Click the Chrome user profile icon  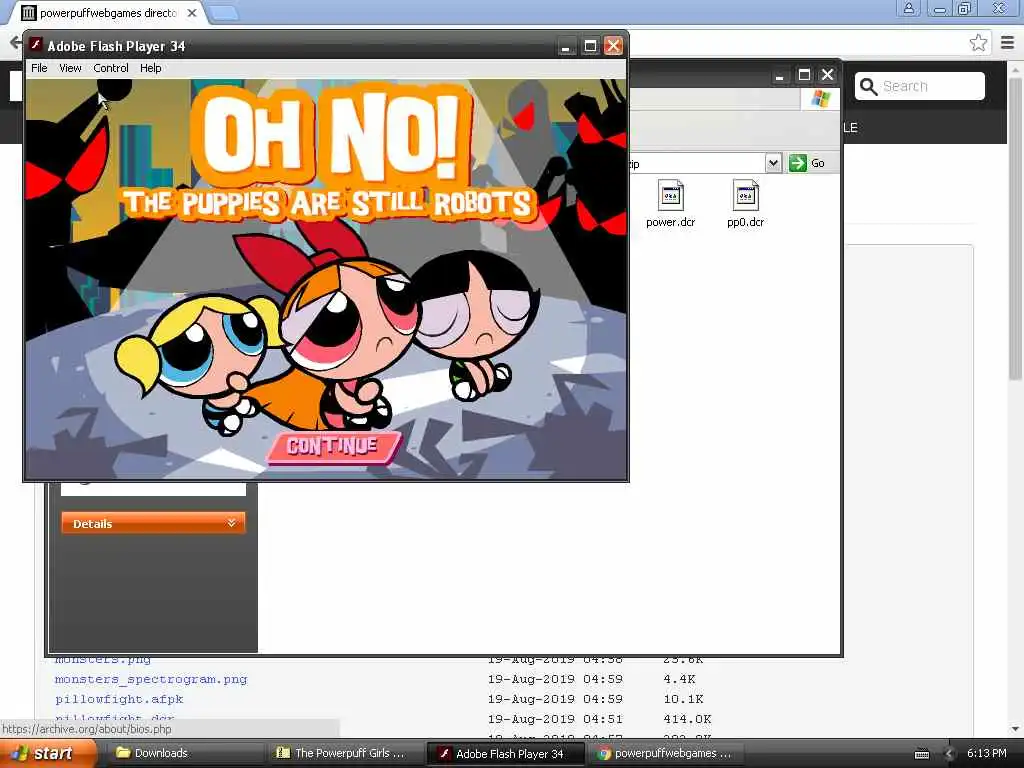coord(908,8)
